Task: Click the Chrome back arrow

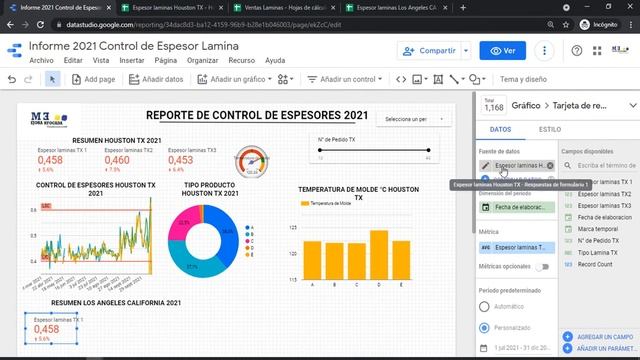Action: coord(11,25)
